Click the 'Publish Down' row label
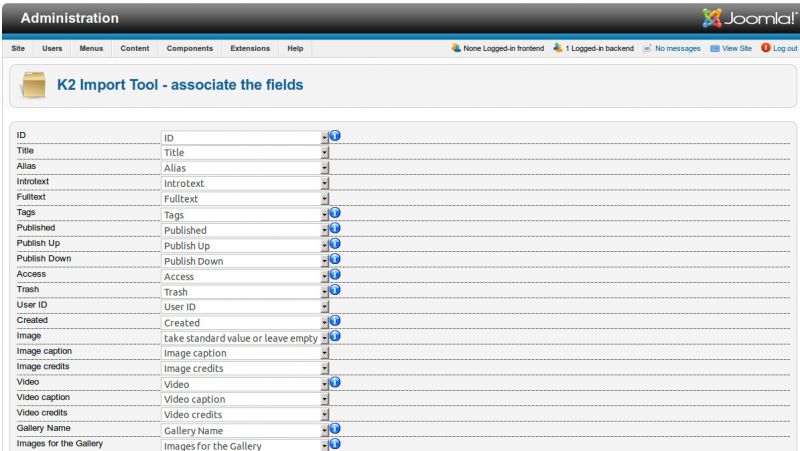 click(44, 259)
